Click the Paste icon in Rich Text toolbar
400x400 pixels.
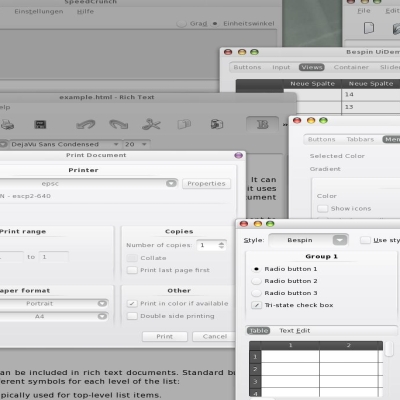(x=217, y=124)
